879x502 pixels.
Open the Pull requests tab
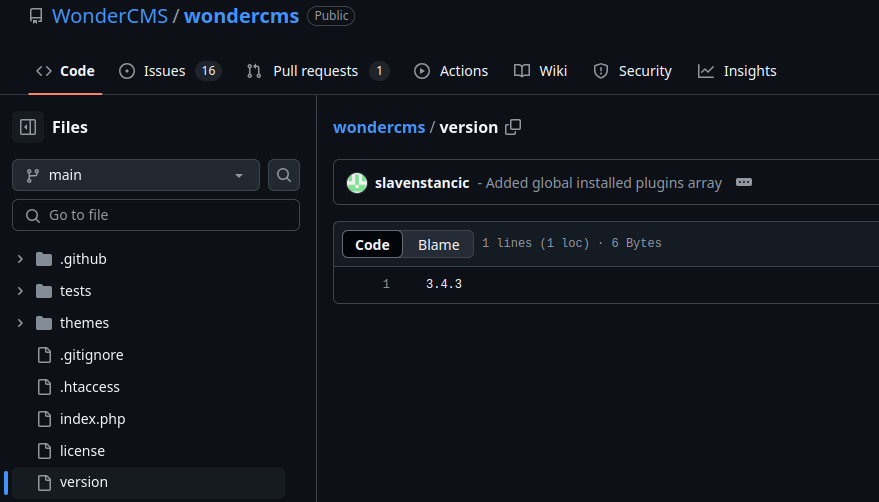[x=317, y=71]
